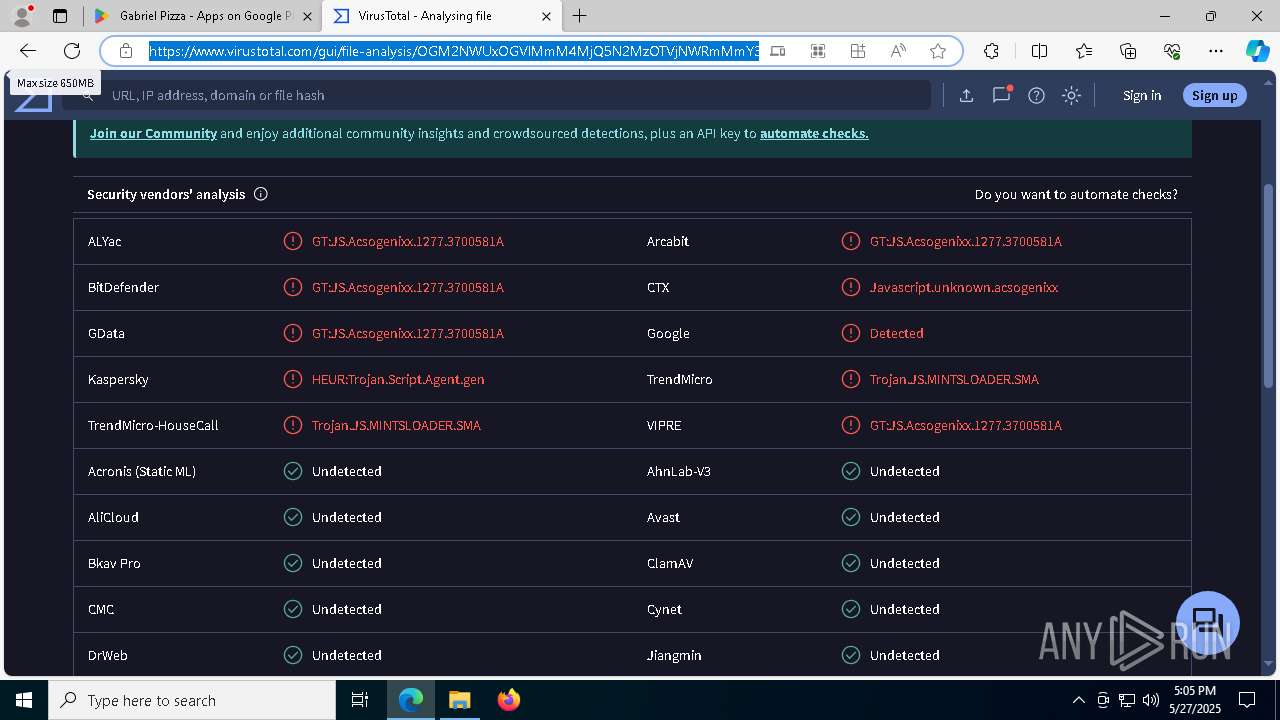Toggle VirusTotal light/dark theme
1280x720 pixels.
click(x=1071, y=95)
